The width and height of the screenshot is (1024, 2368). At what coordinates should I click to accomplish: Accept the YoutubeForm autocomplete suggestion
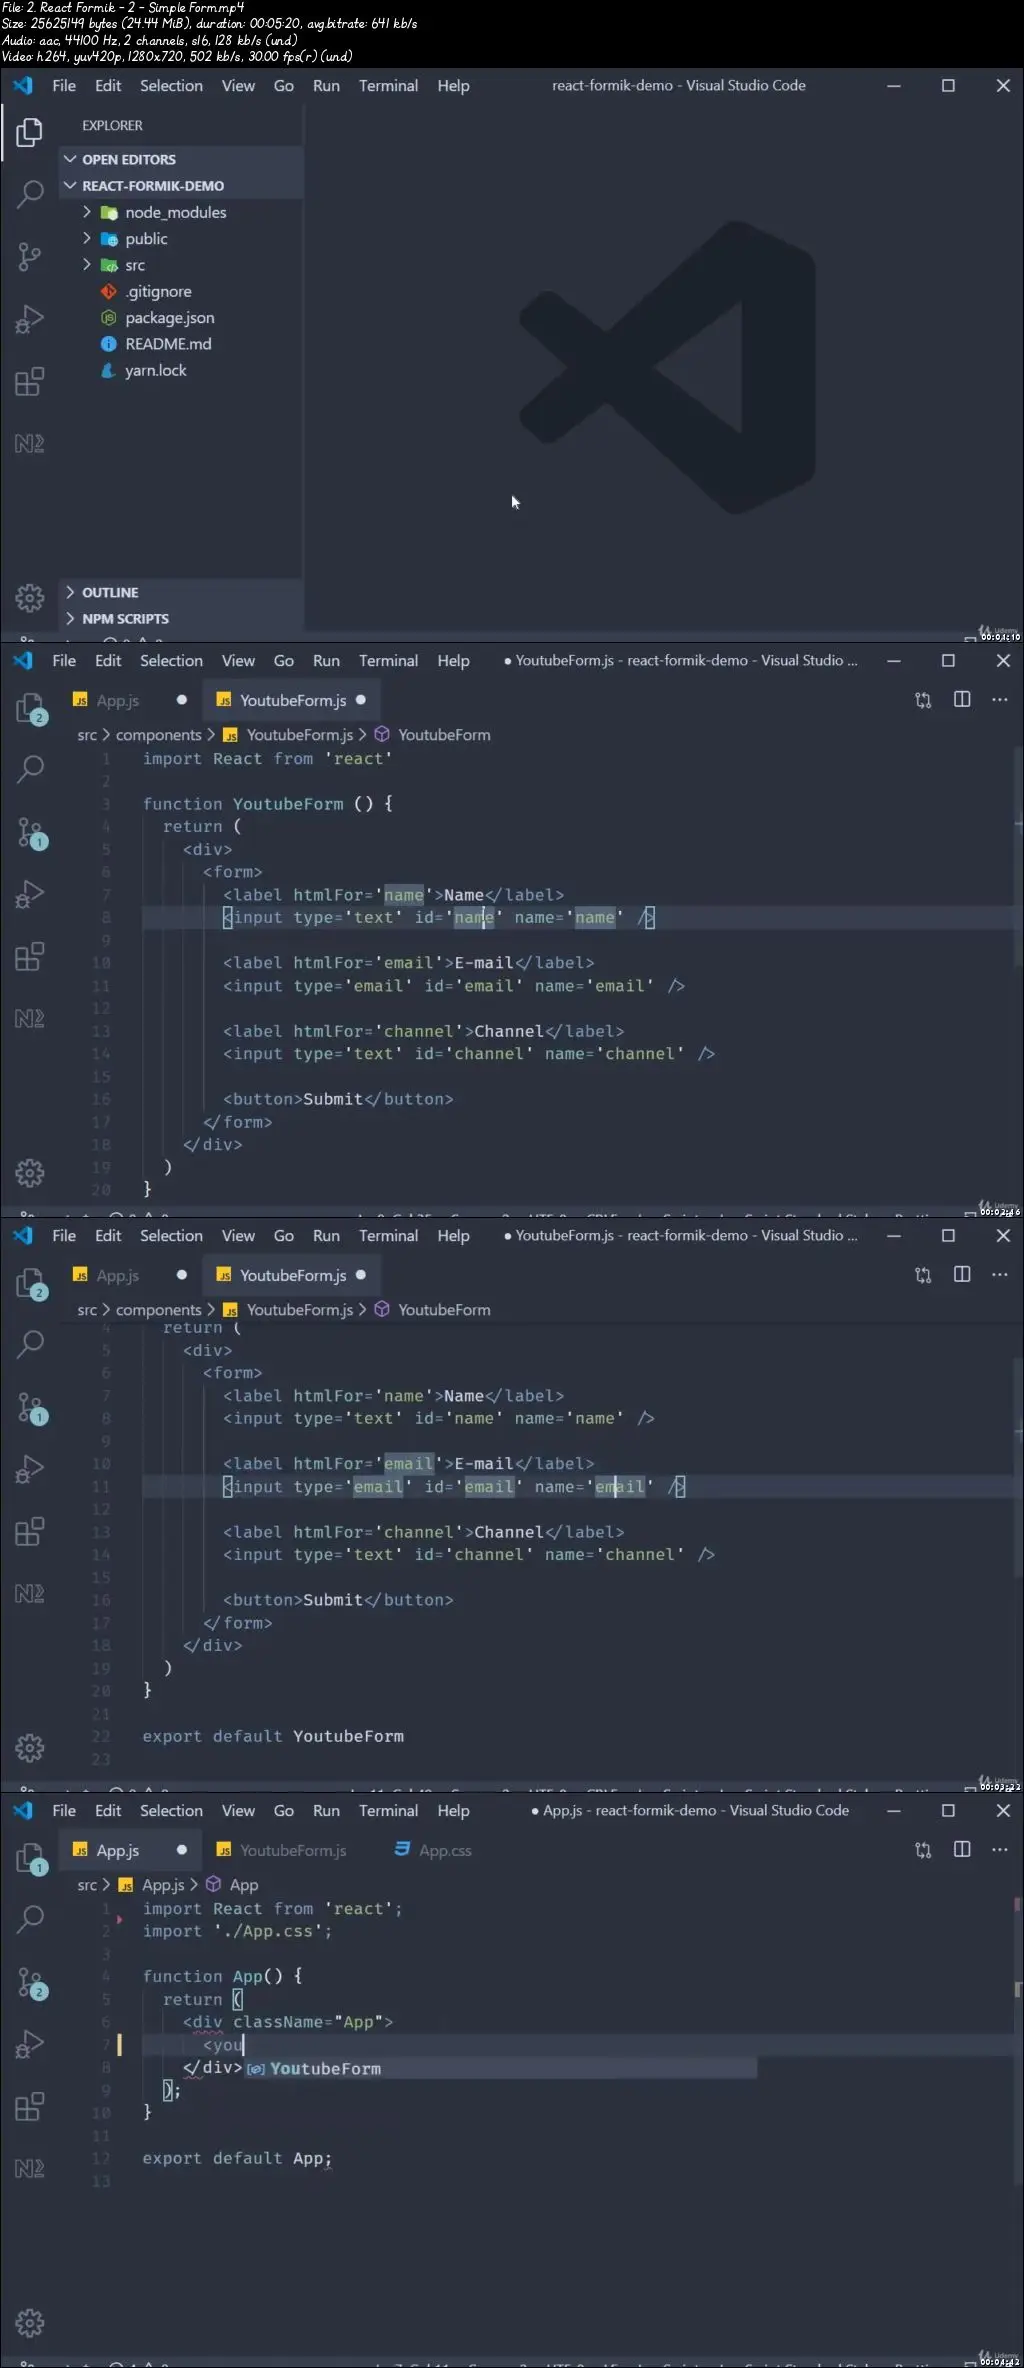pos(325,2069)
